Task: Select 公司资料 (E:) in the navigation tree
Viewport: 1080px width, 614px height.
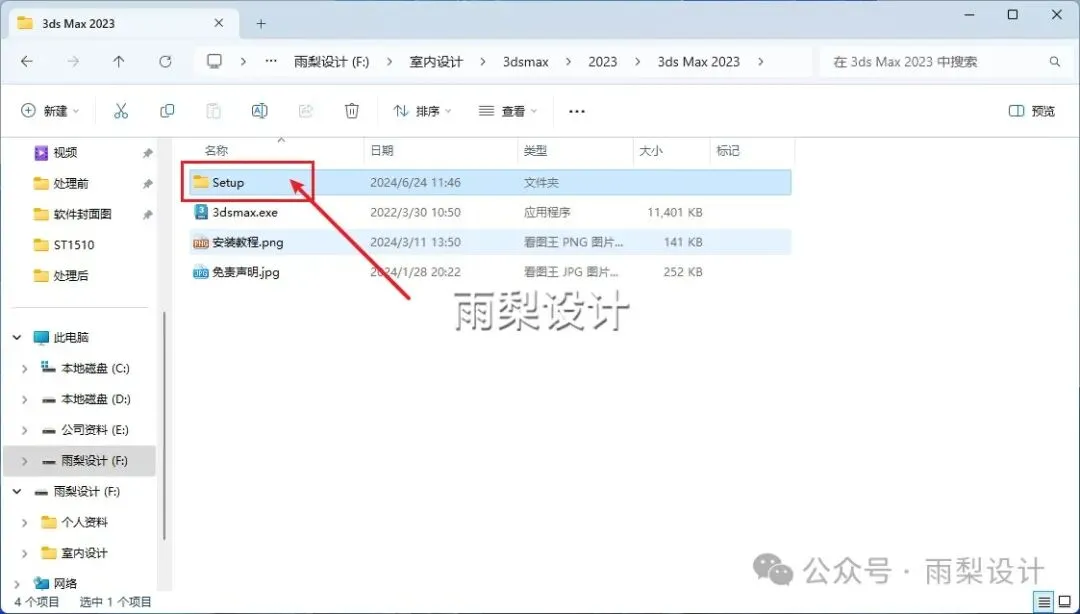Action: pyautogui.click(x=95, y=430)
